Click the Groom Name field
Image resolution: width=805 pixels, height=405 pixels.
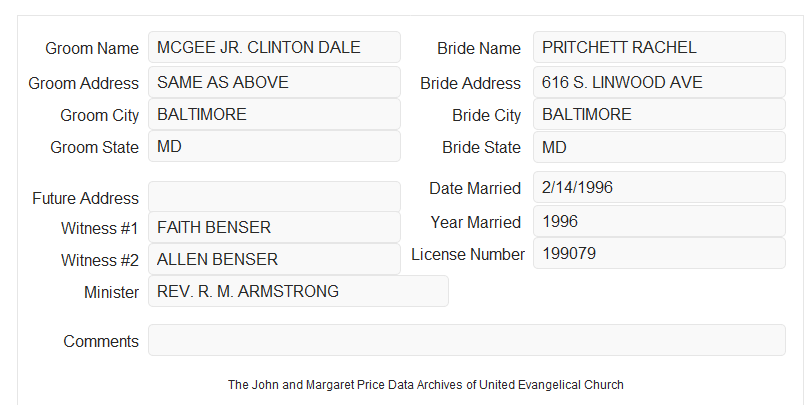[274, 47]
